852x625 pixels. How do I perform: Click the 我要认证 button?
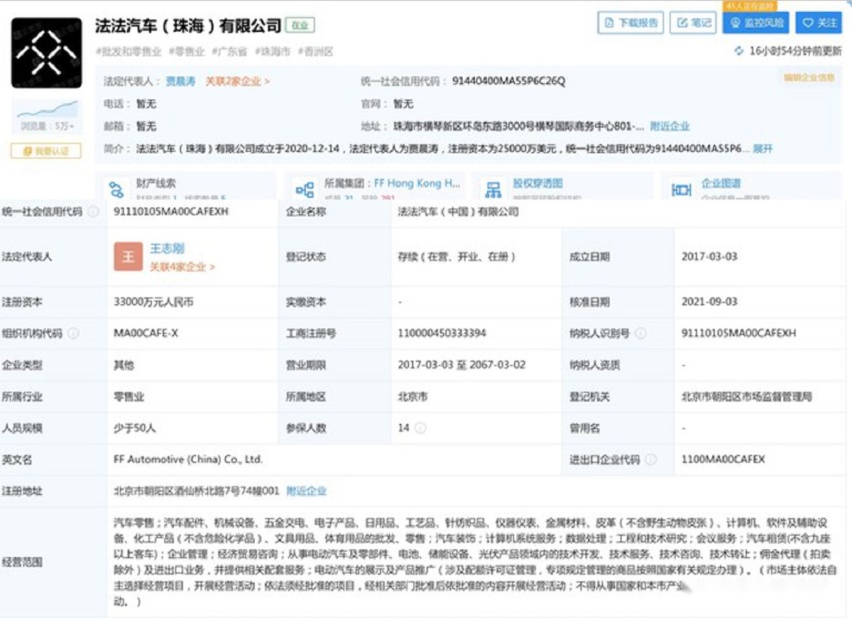point(46,151)
